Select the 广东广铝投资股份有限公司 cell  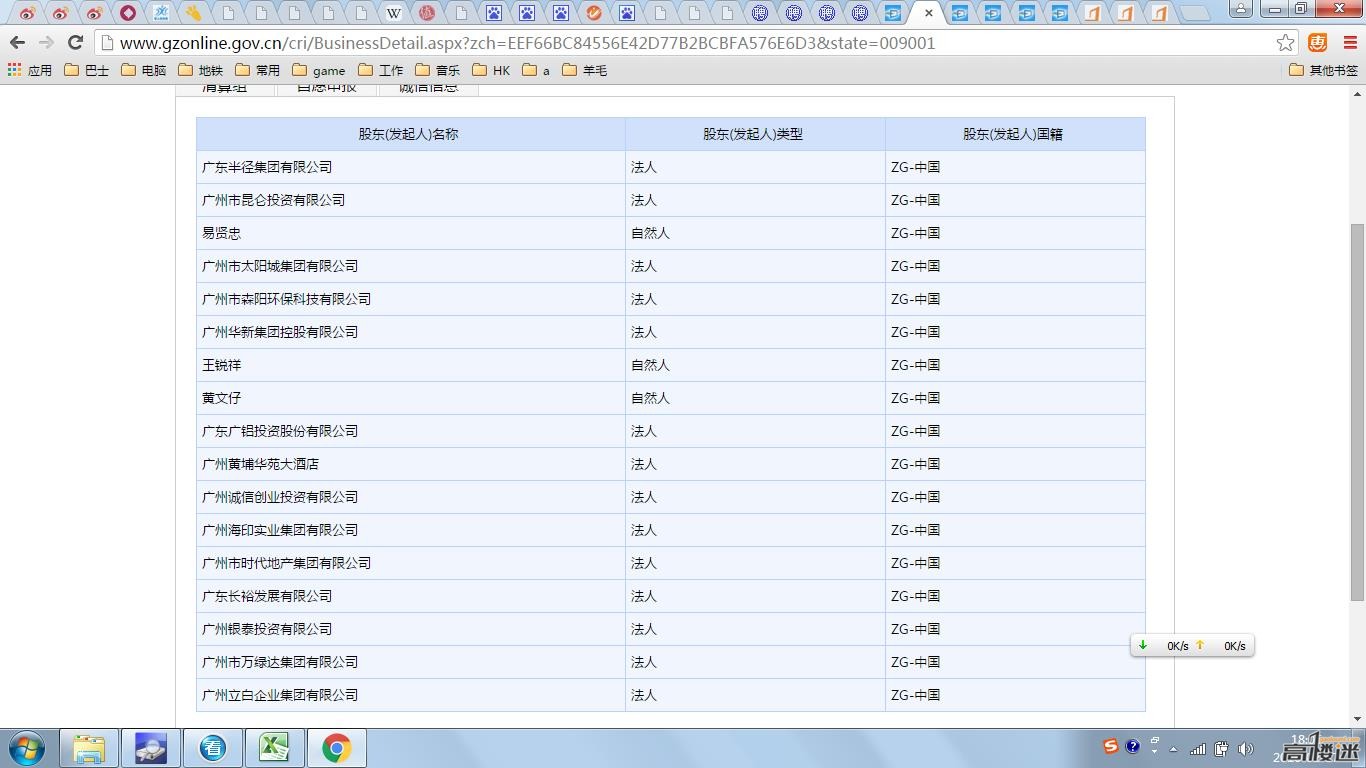411,431
